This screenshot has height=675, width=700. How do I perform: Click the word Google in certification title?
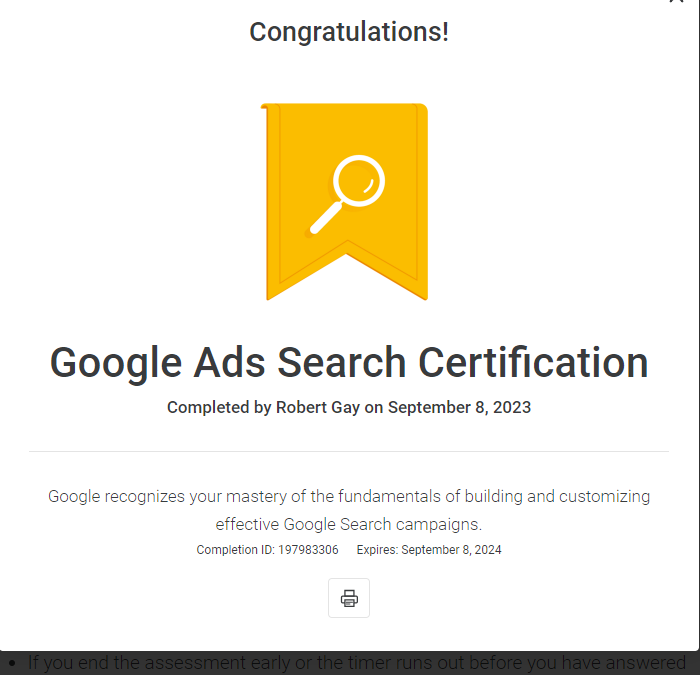click(x=116, y=364)
